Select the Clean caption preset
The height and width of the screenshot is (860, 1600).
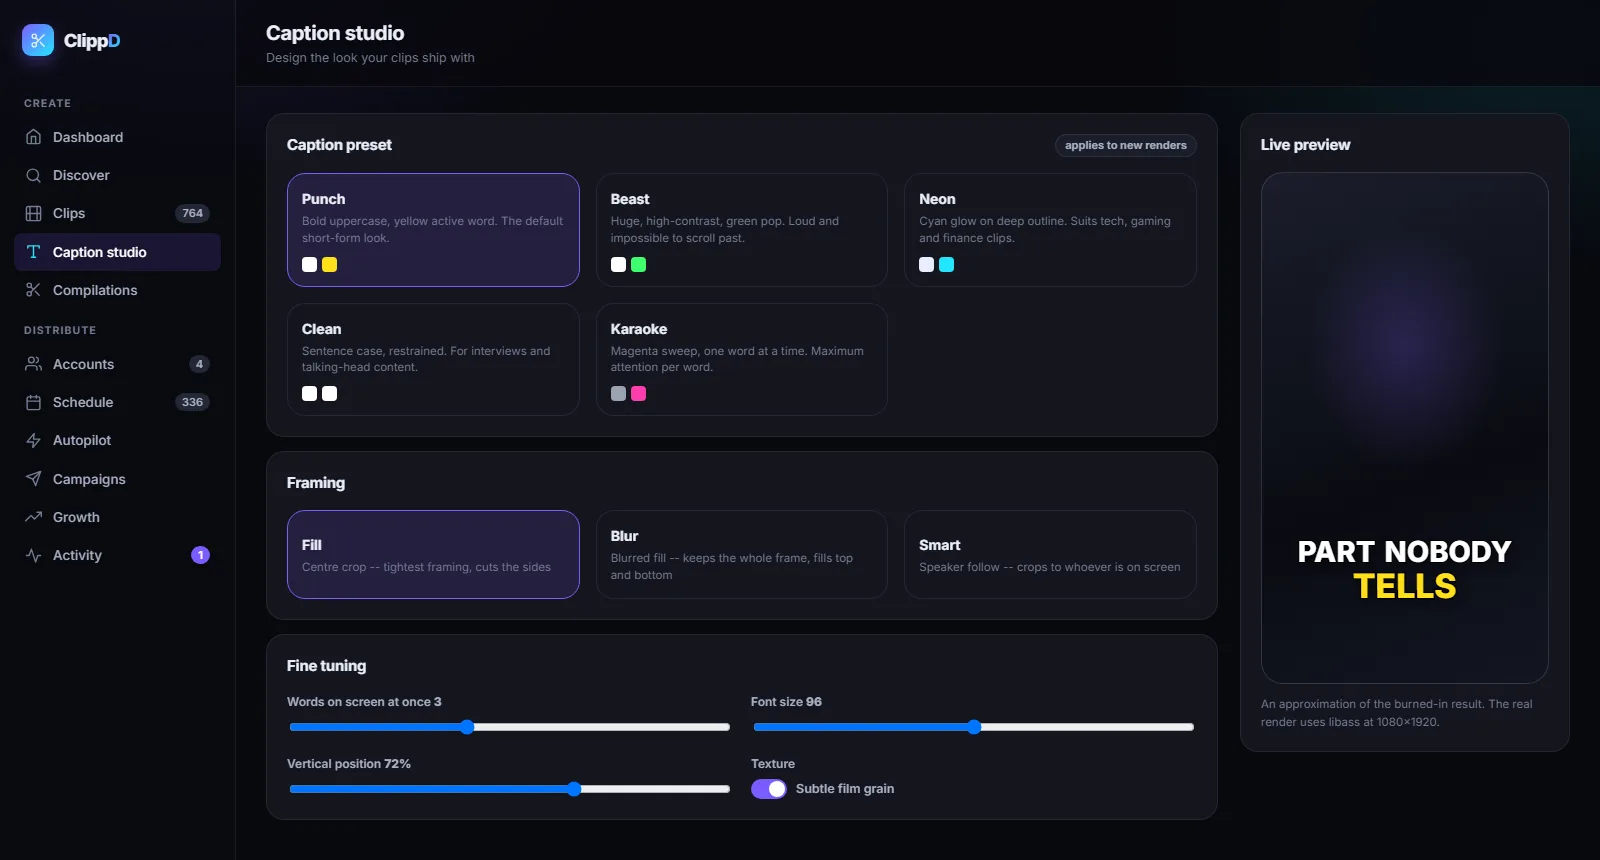point(433,359)
